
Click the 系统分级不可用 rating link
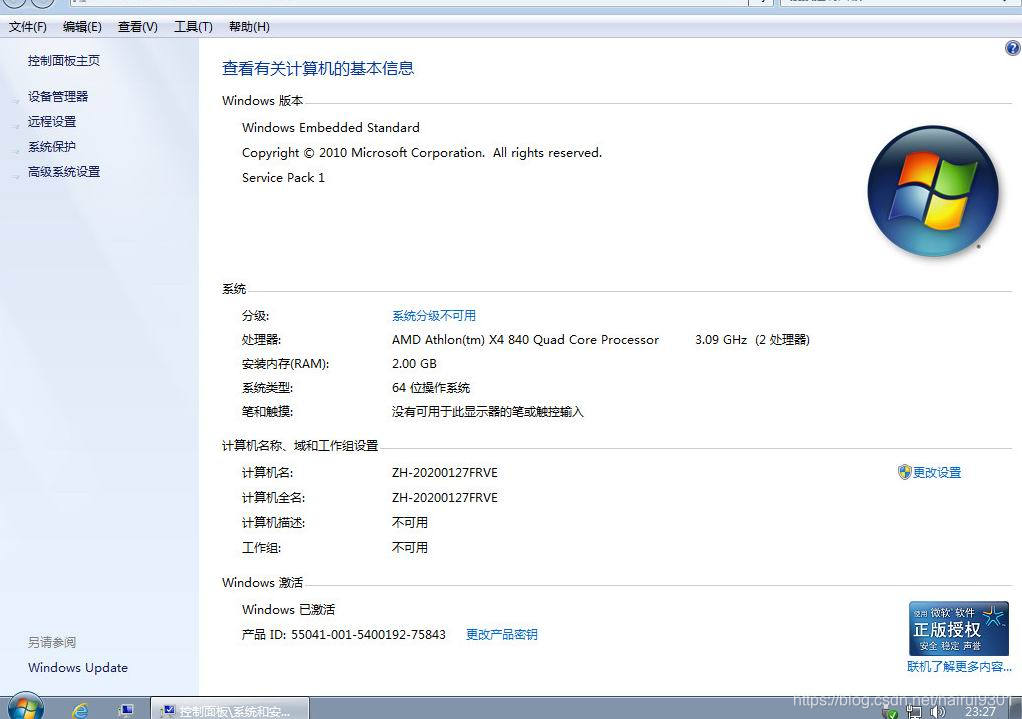click(x=433, y=315)
